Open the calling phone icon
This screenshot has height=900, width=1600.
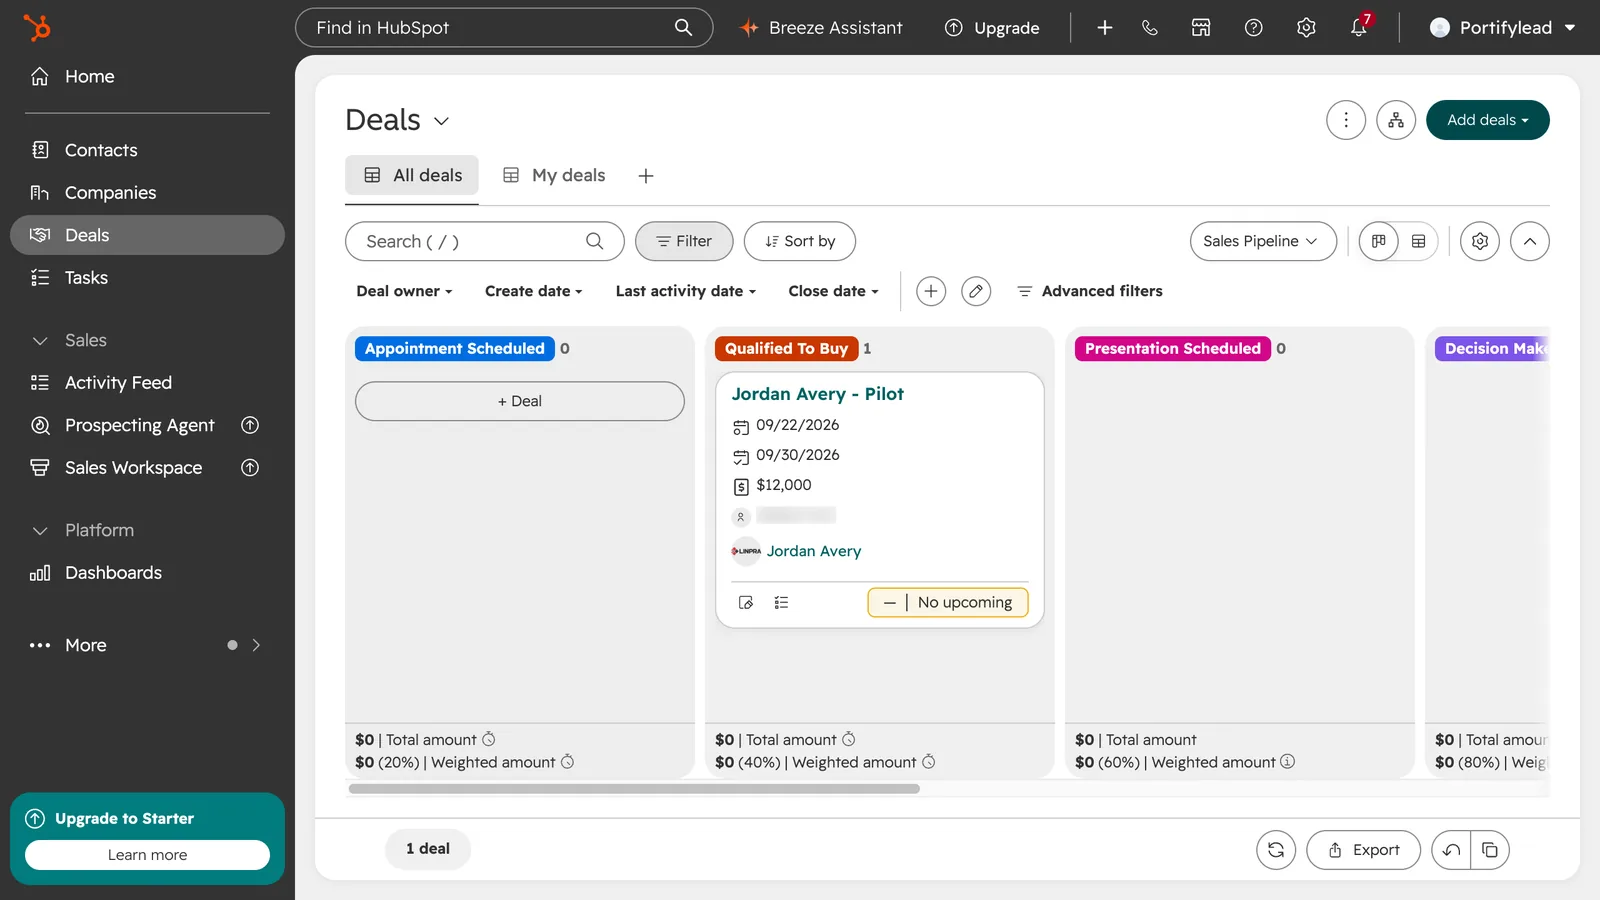pos(1150,28)
